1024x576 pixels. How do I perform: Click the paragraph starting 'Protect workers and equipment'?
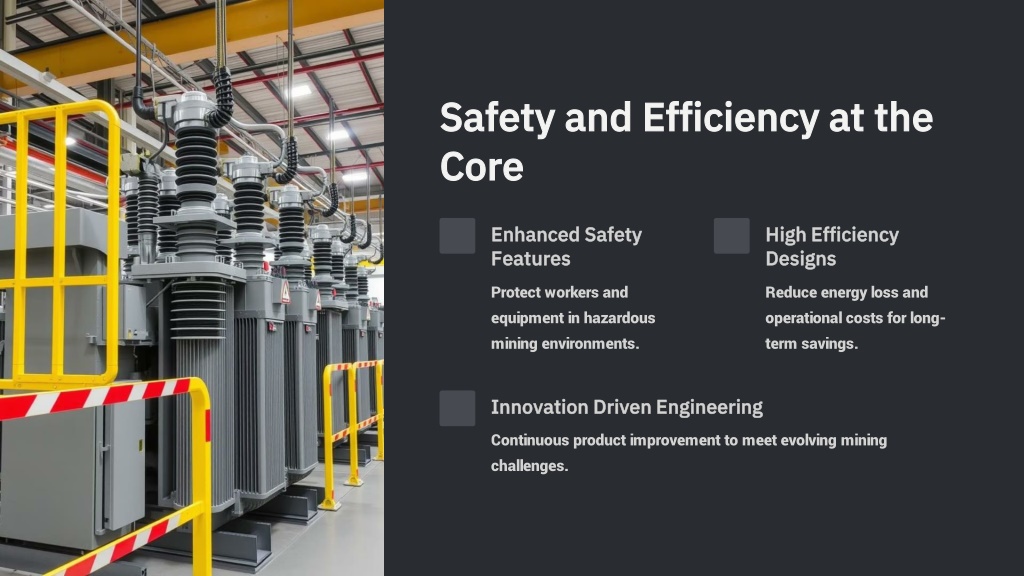(573, 318)
